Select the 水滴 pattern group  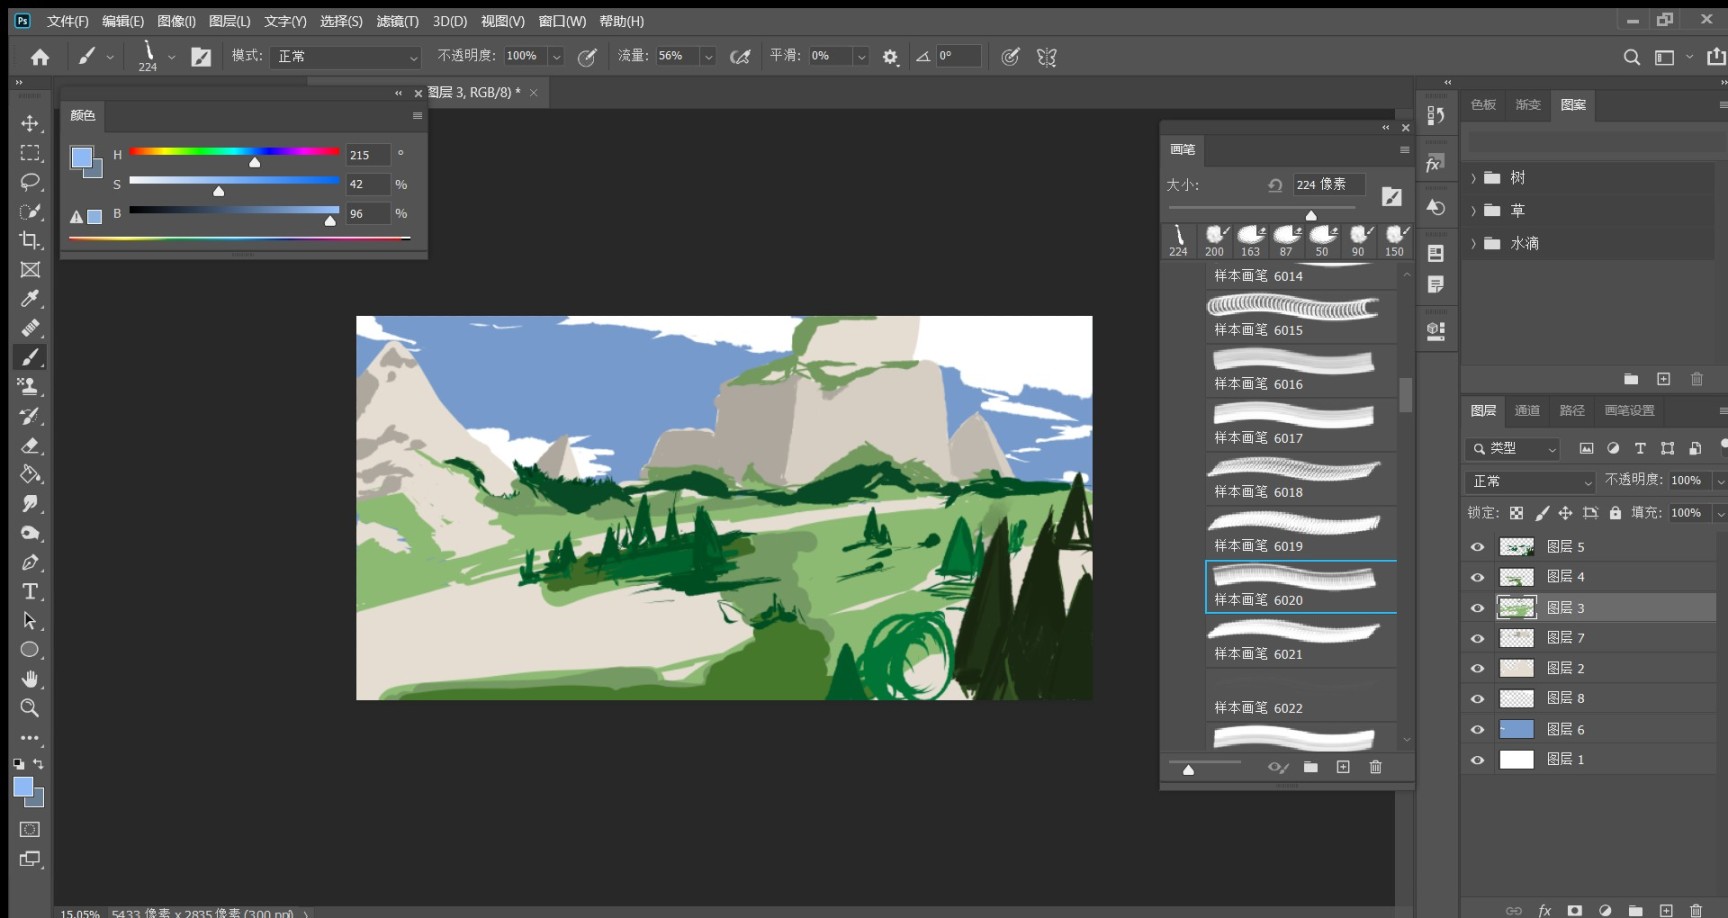tap(1524, 243)
